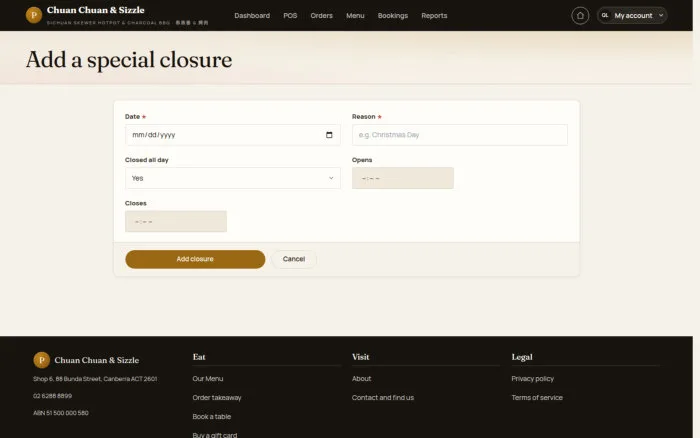Open the Orders navigation item
Screen dimensions: 700x438
[321, 16]
